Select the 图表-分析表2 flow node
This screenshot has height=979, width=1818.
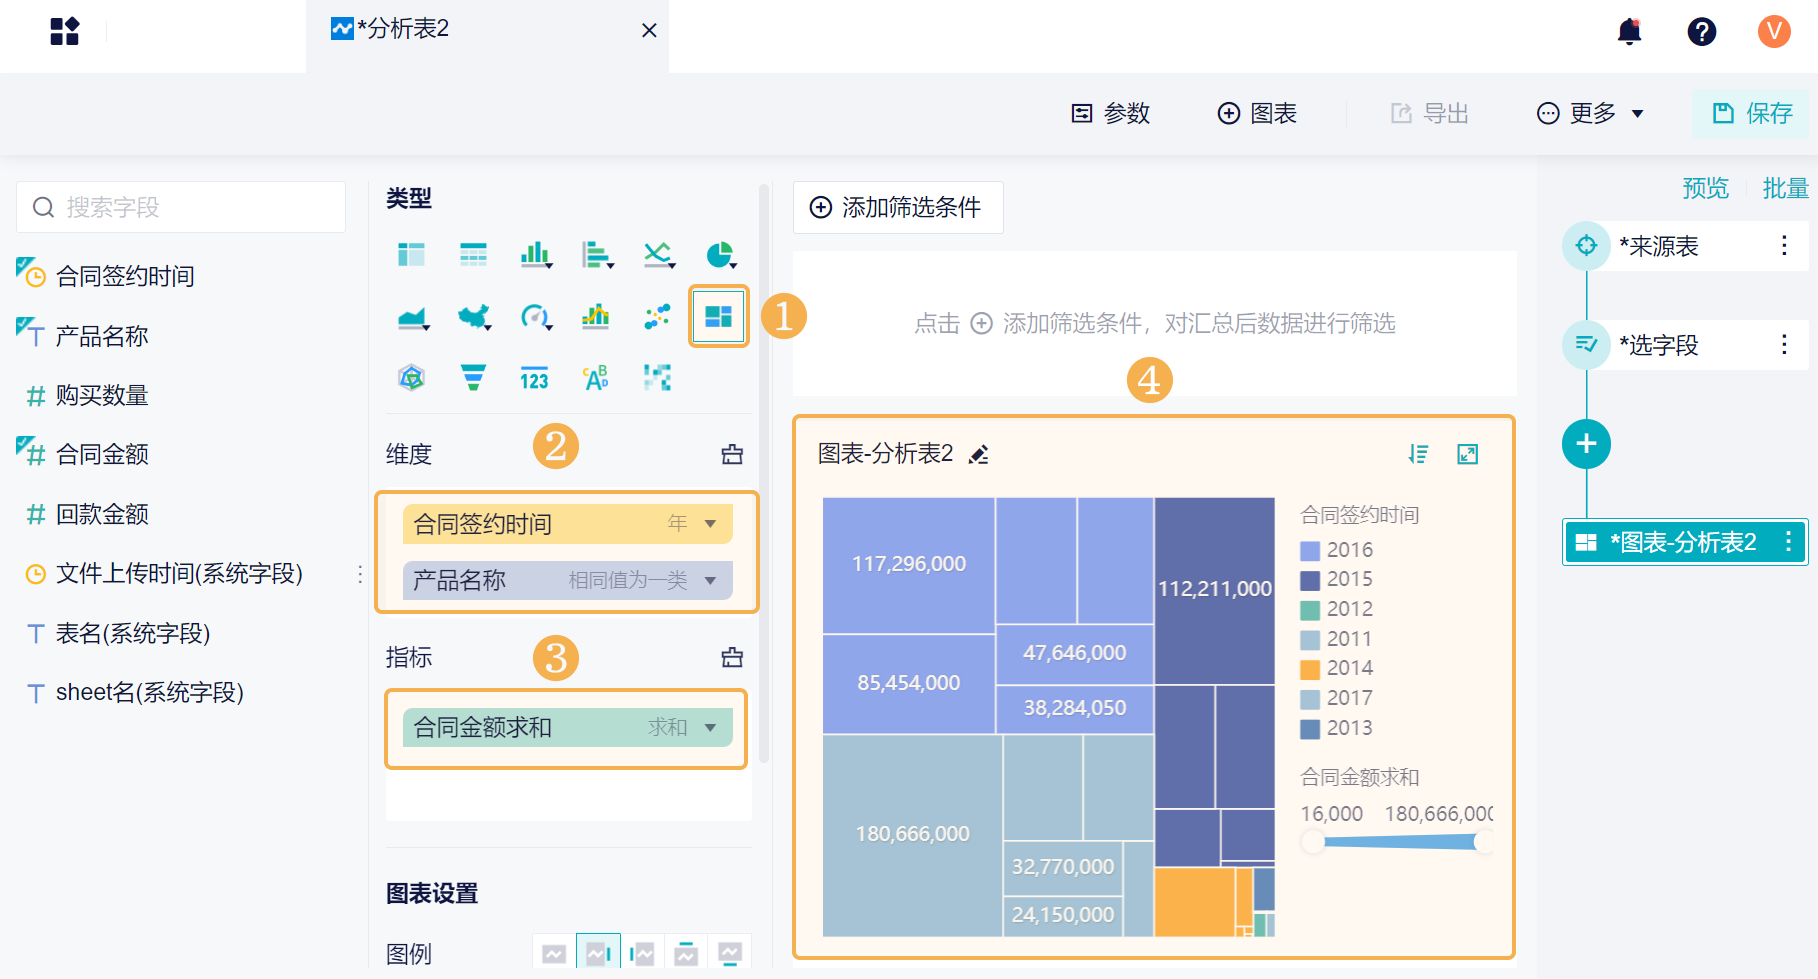1685,542
